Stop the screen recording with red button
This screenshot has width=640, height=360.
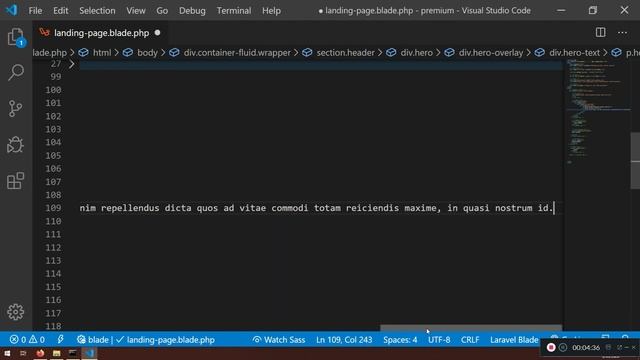coord(551,347)
